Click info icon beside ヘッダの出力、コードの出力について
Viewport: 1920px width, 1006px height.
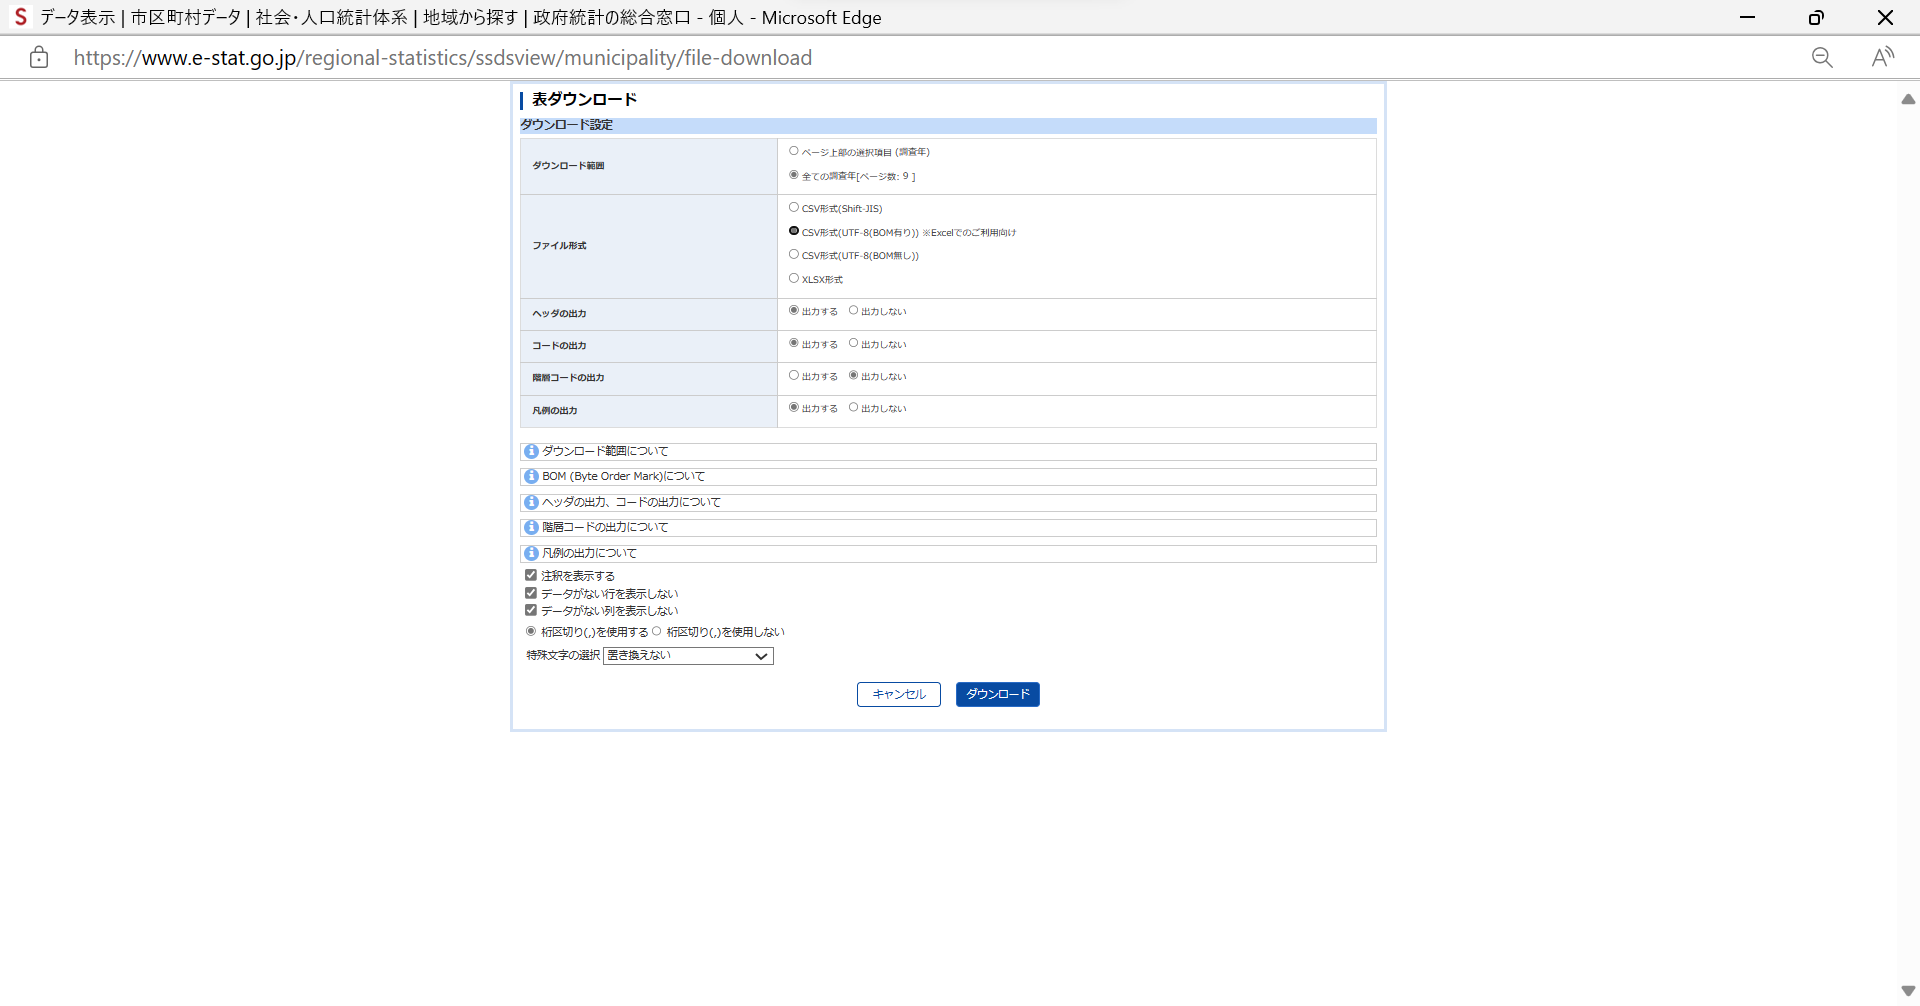click(x=531, y=503)
